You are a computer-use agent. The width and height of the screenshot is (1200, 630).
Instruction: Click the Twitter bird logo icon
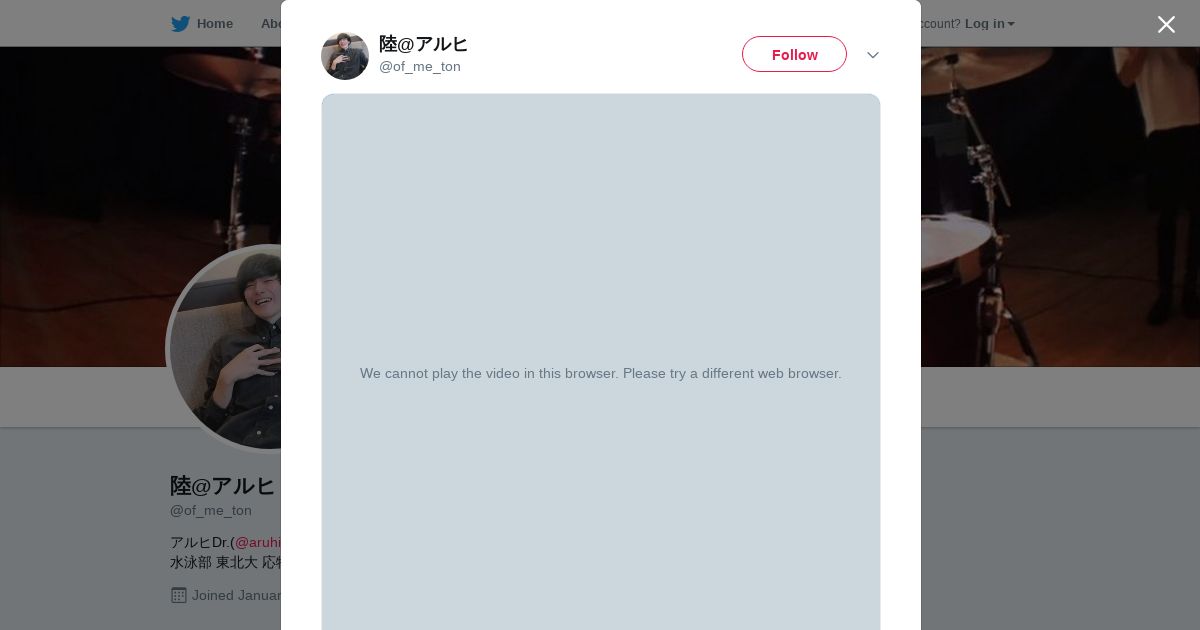click(180, 24)
